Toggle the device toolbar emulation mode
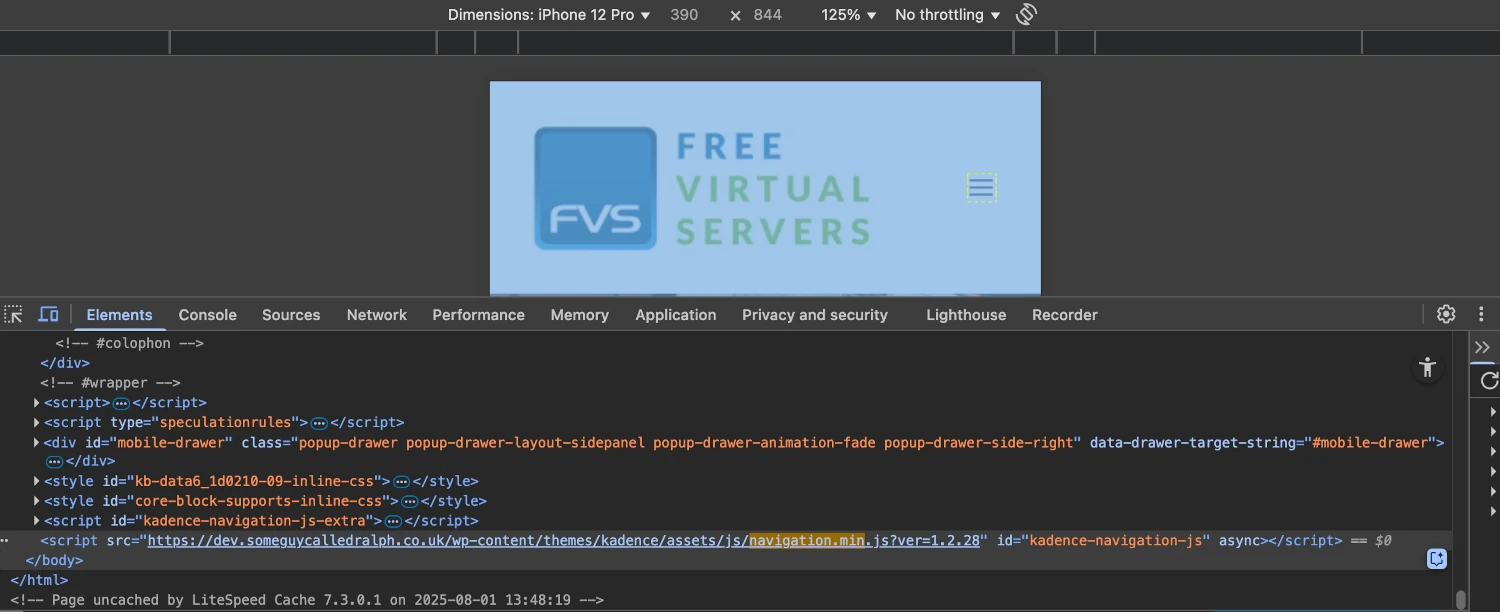 (48, 314)
